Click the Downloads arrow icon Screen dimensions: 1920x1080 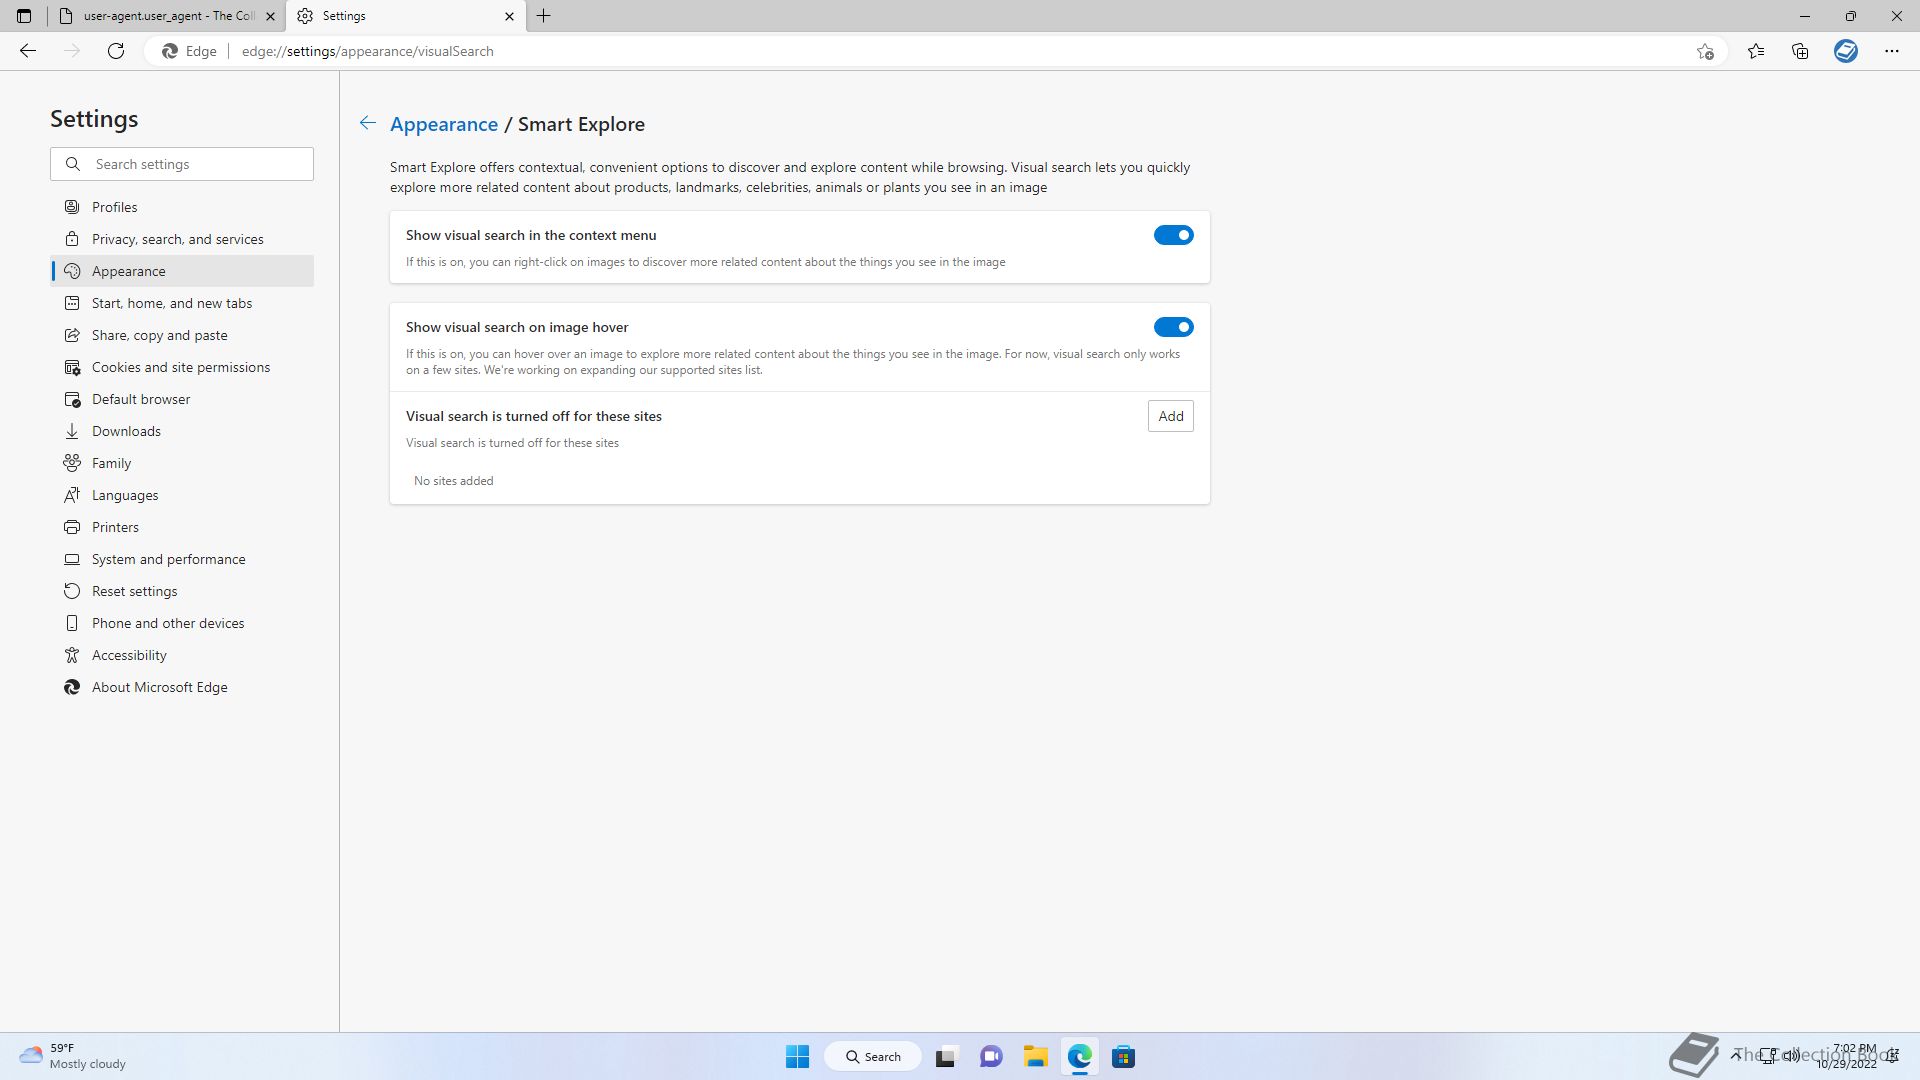click(72, 431)
